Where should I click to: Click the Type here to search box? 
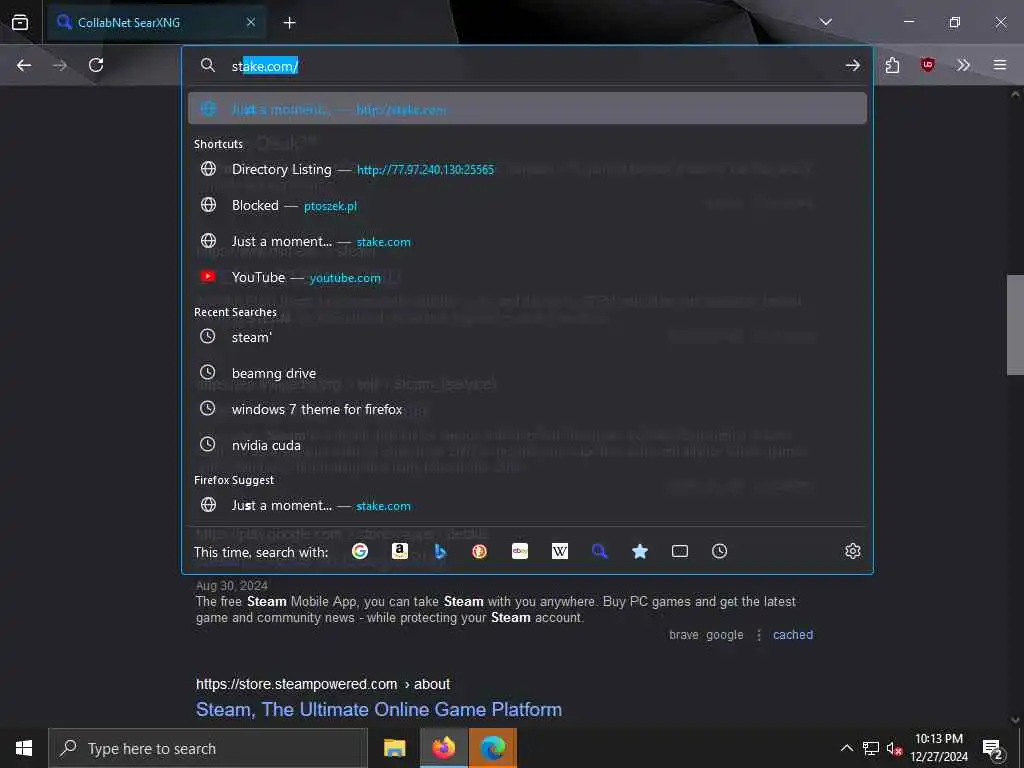[x=208, y=748]
